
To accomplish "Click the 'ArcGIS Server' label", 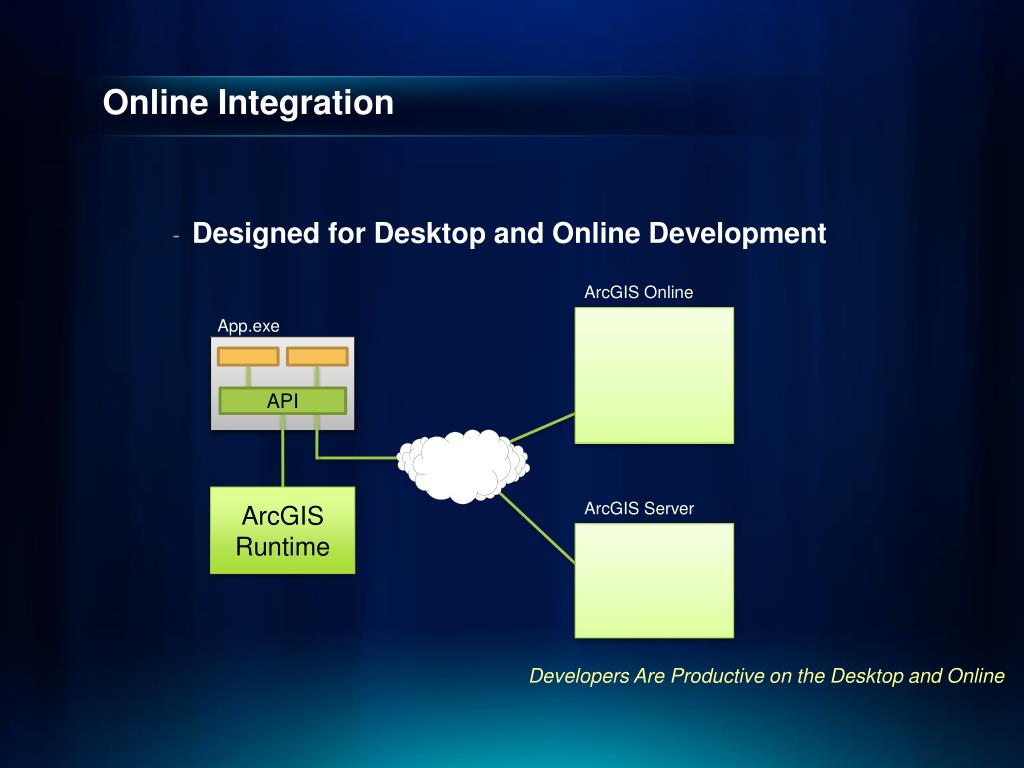I will (x=639, y=508).
